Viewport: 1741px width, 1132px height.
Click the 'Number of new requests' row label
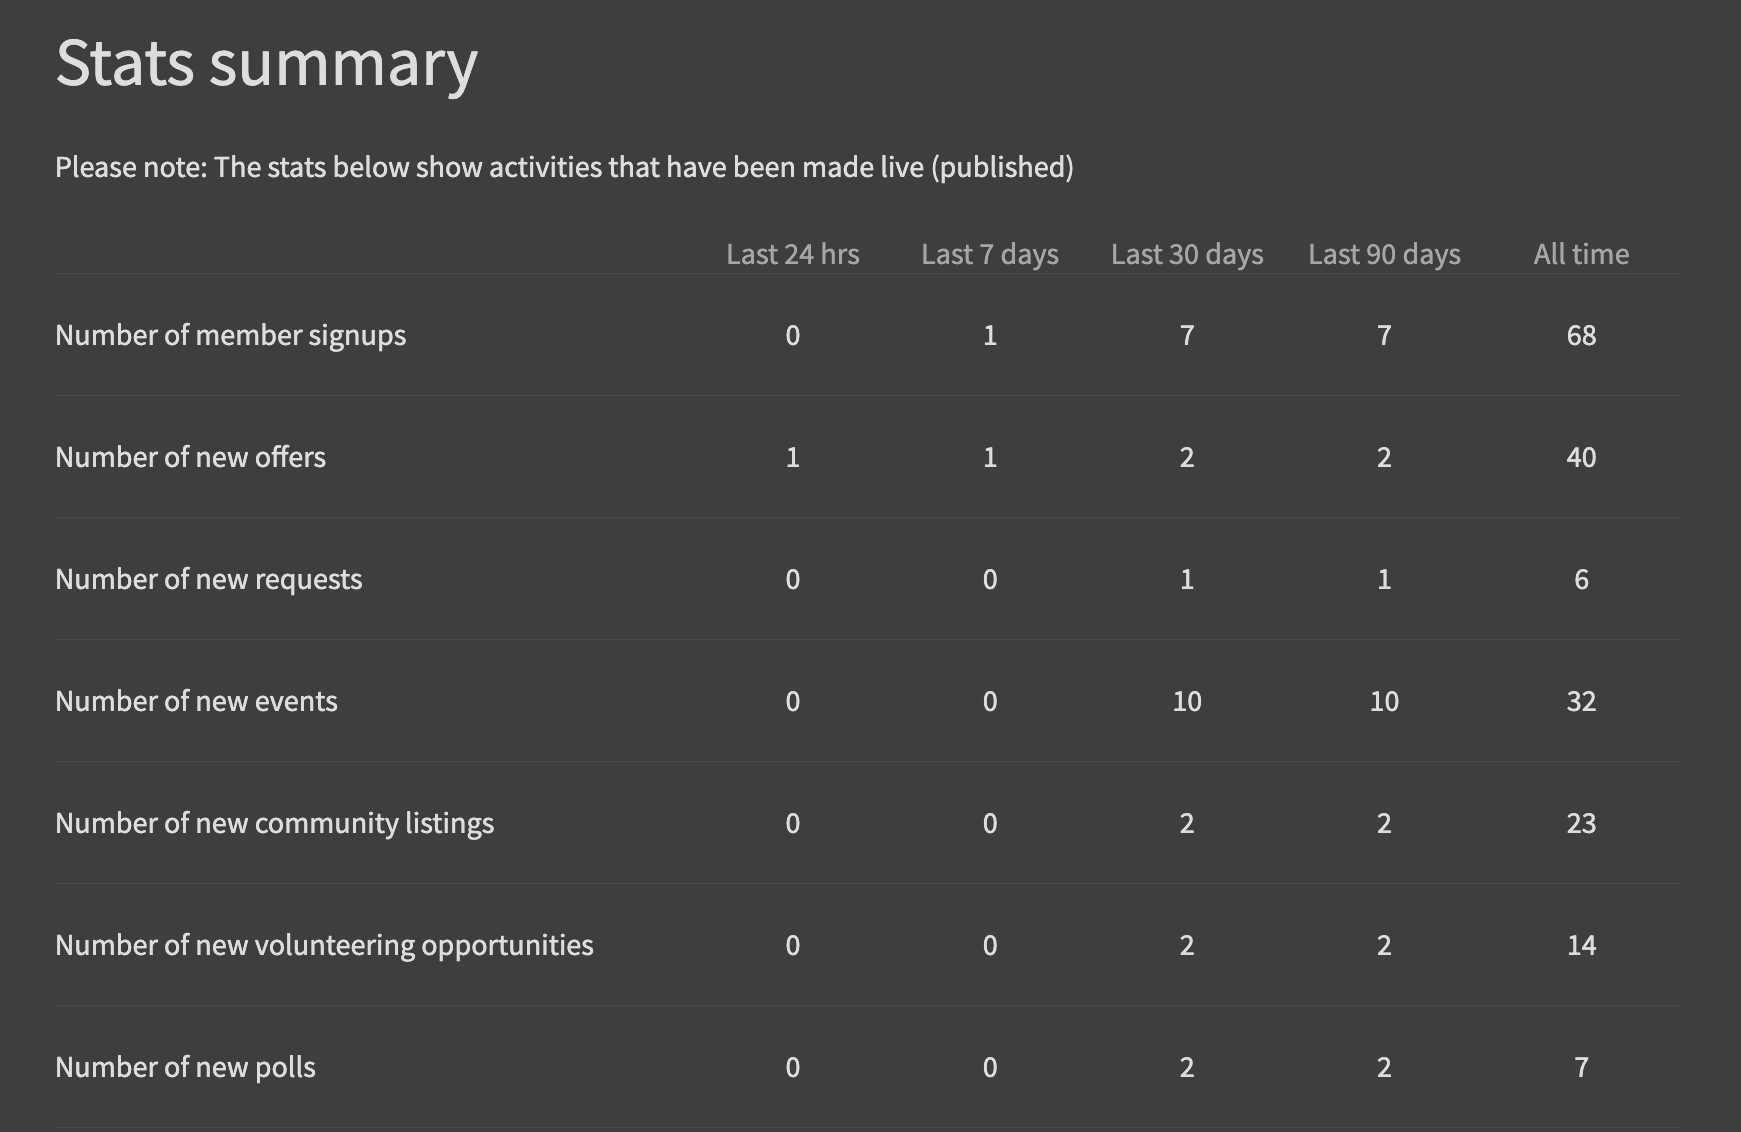click(x=208, y=579)
